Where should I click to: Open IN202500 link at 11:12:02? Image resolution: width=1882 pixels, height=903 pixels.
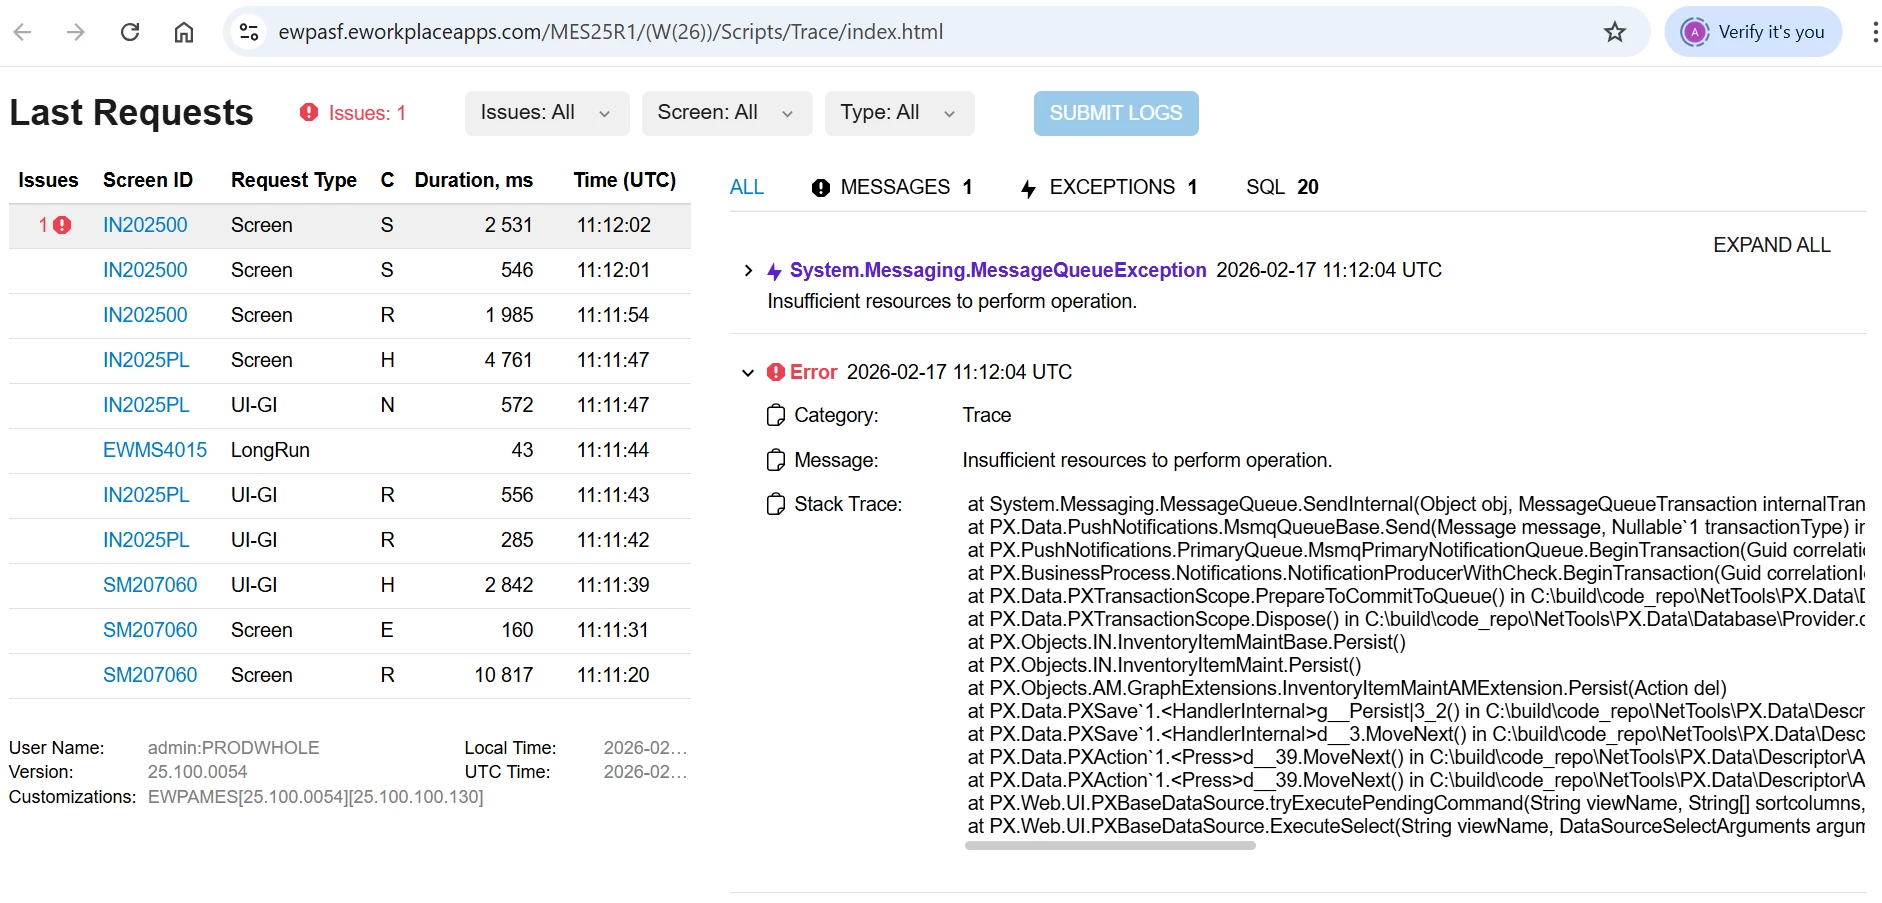[x=145, y=225]
